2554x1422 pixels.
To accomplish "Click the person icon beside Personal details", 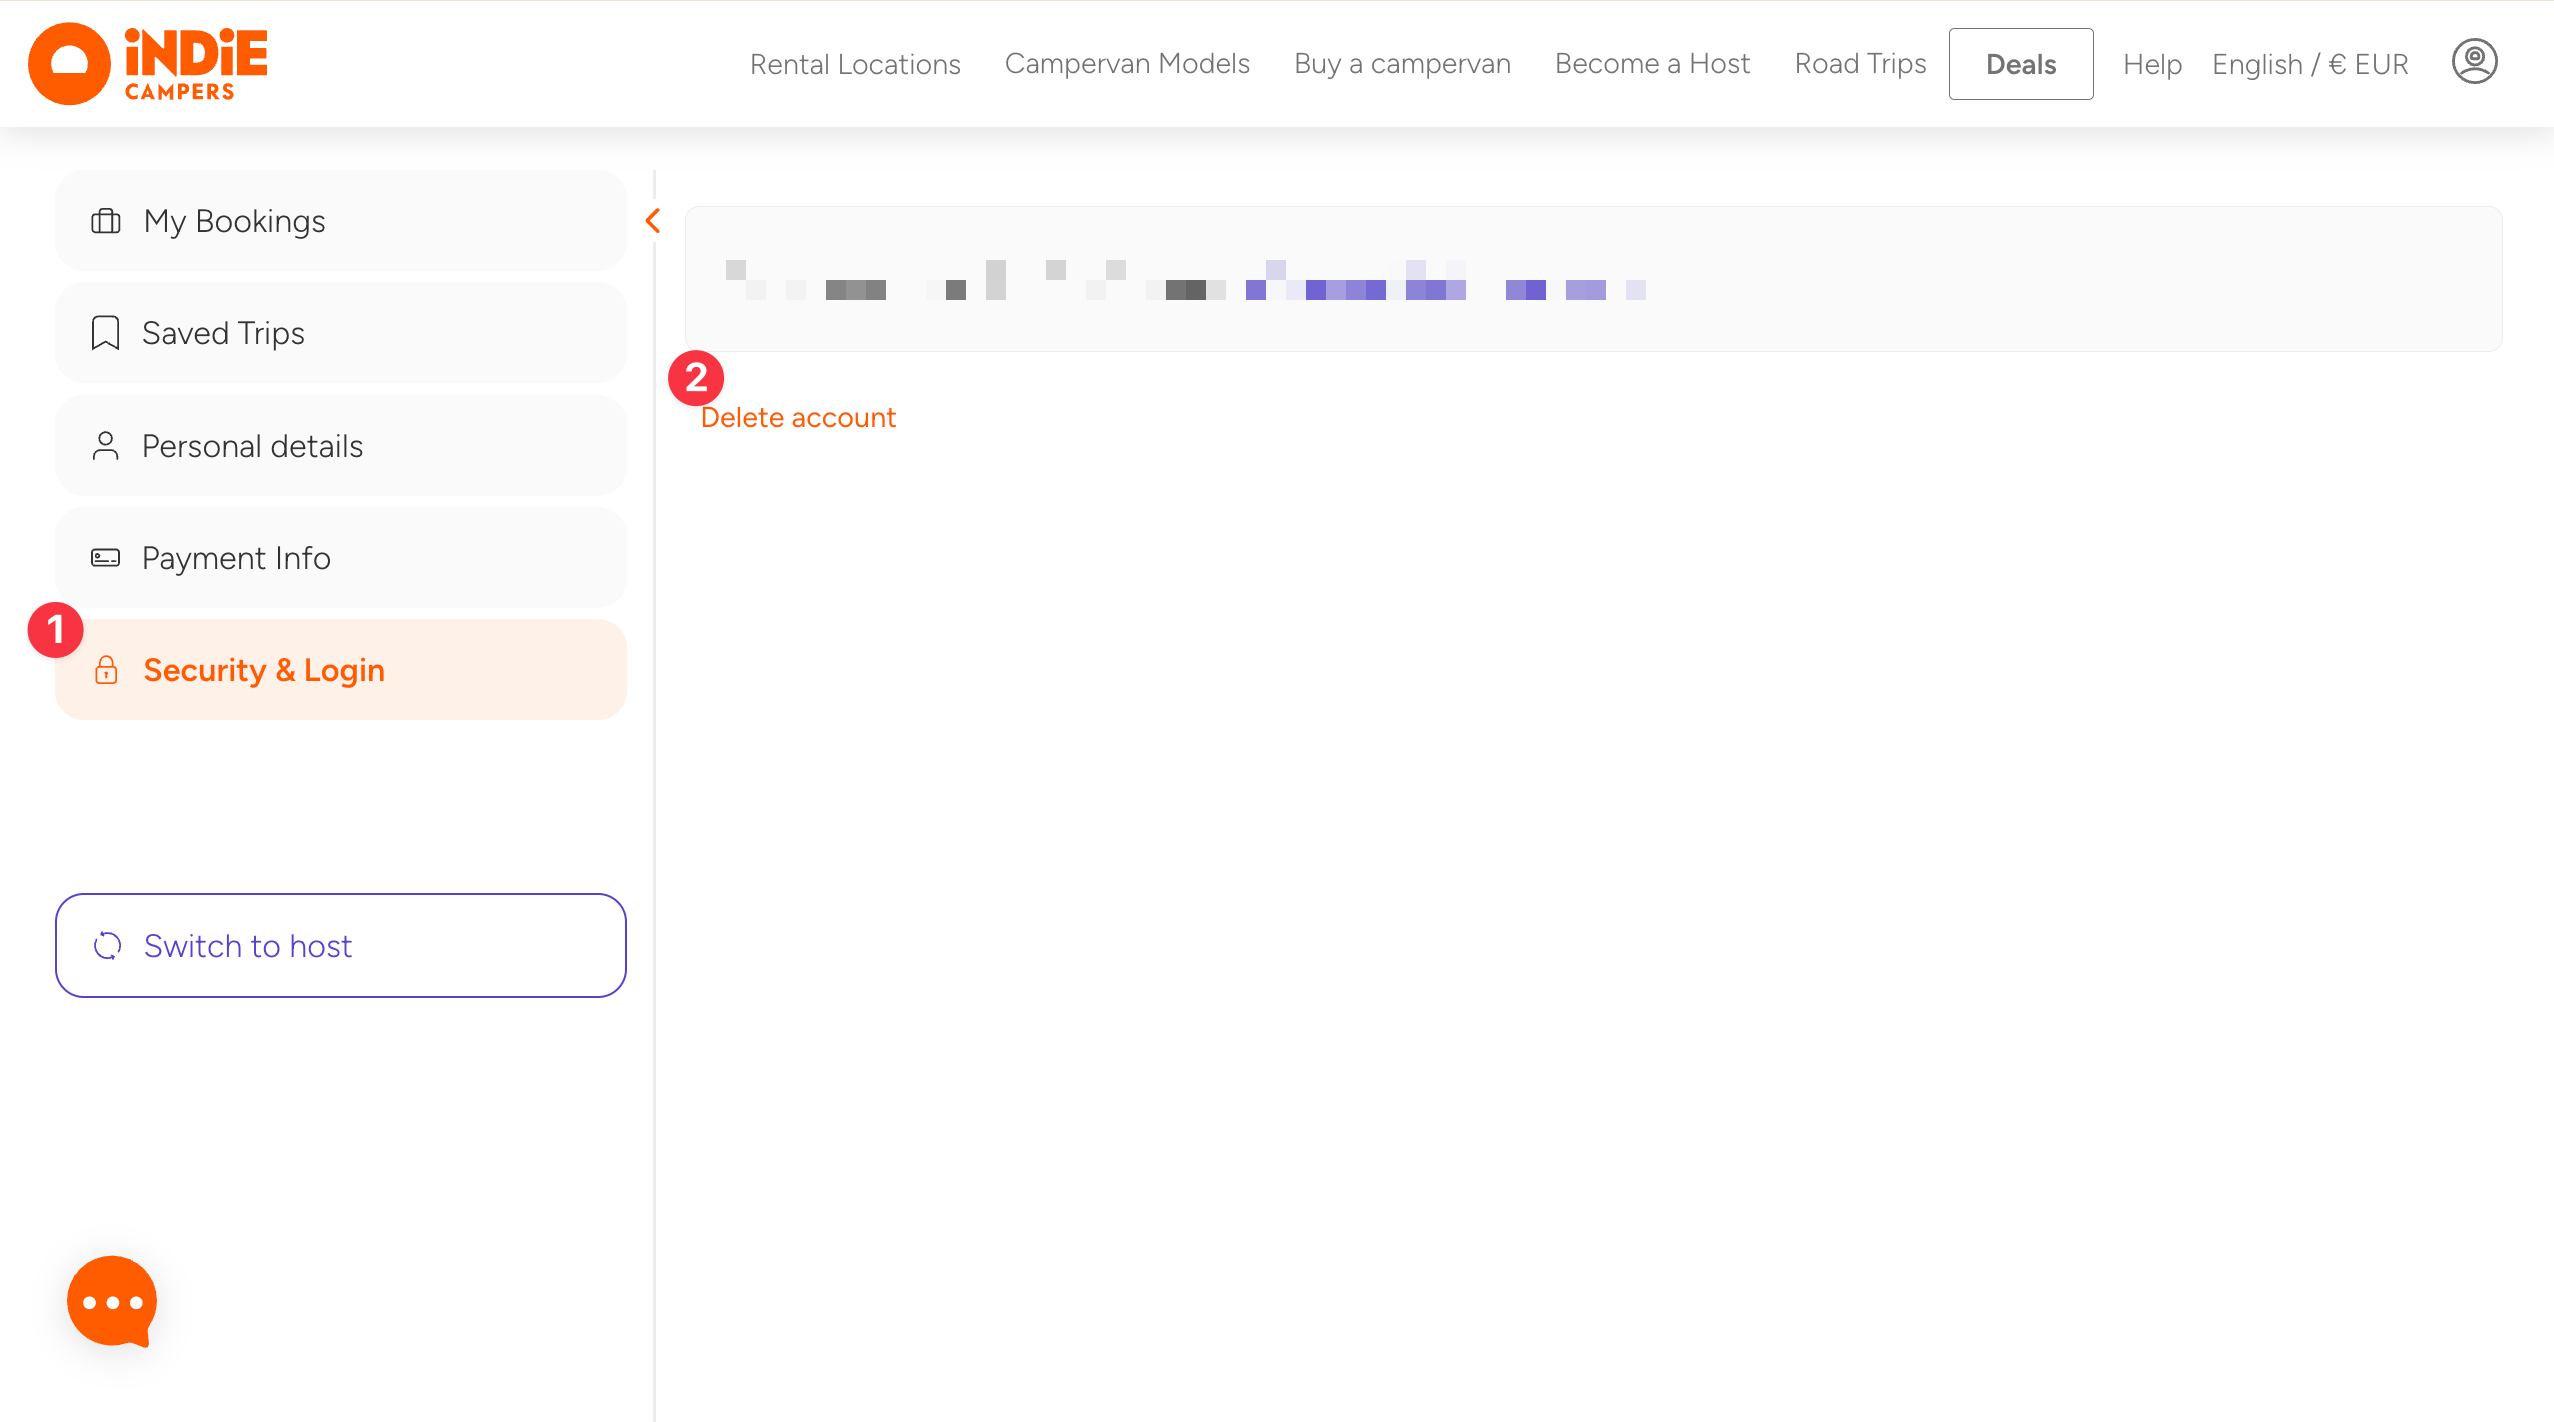I will [105, 446].
